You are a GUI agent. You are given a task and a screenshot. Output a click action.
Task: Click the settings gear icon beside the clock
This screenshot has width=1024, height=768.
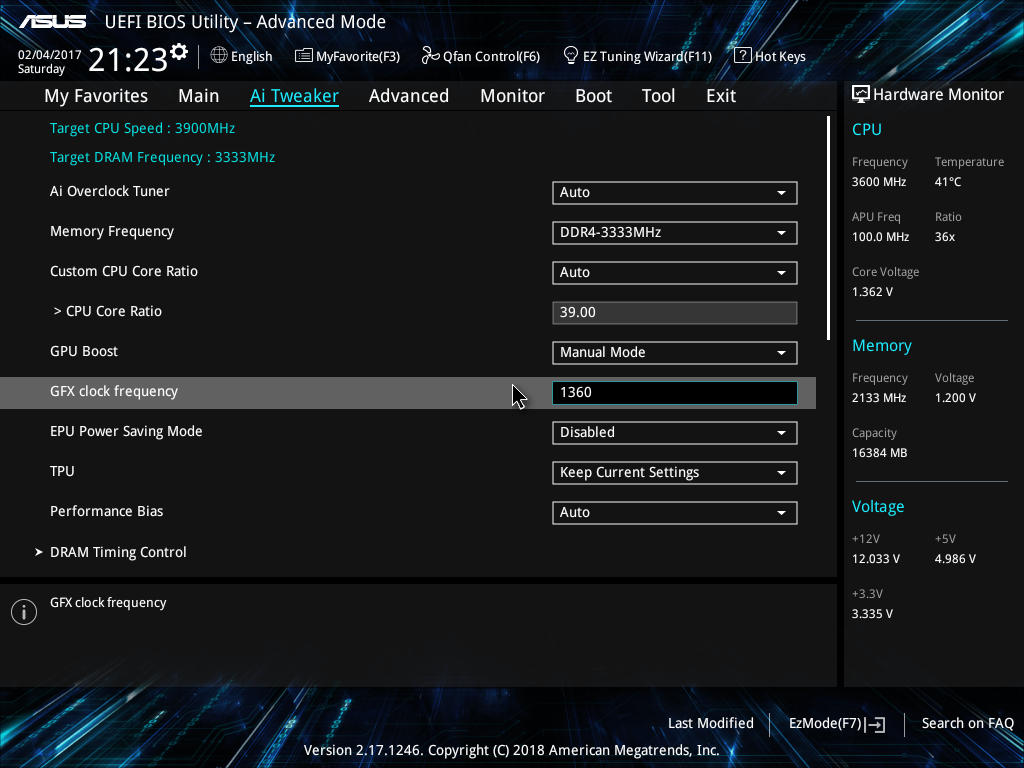[x=179, y=51]
